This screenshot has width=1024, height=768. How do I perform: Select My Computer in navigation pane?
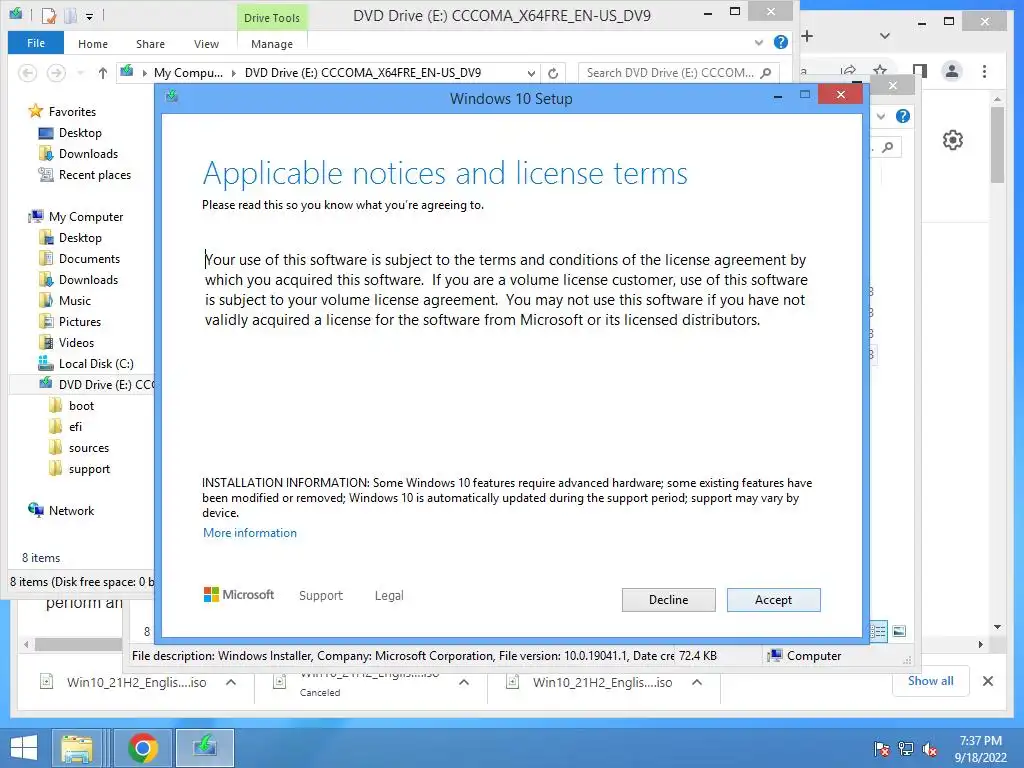pos(86,217)
